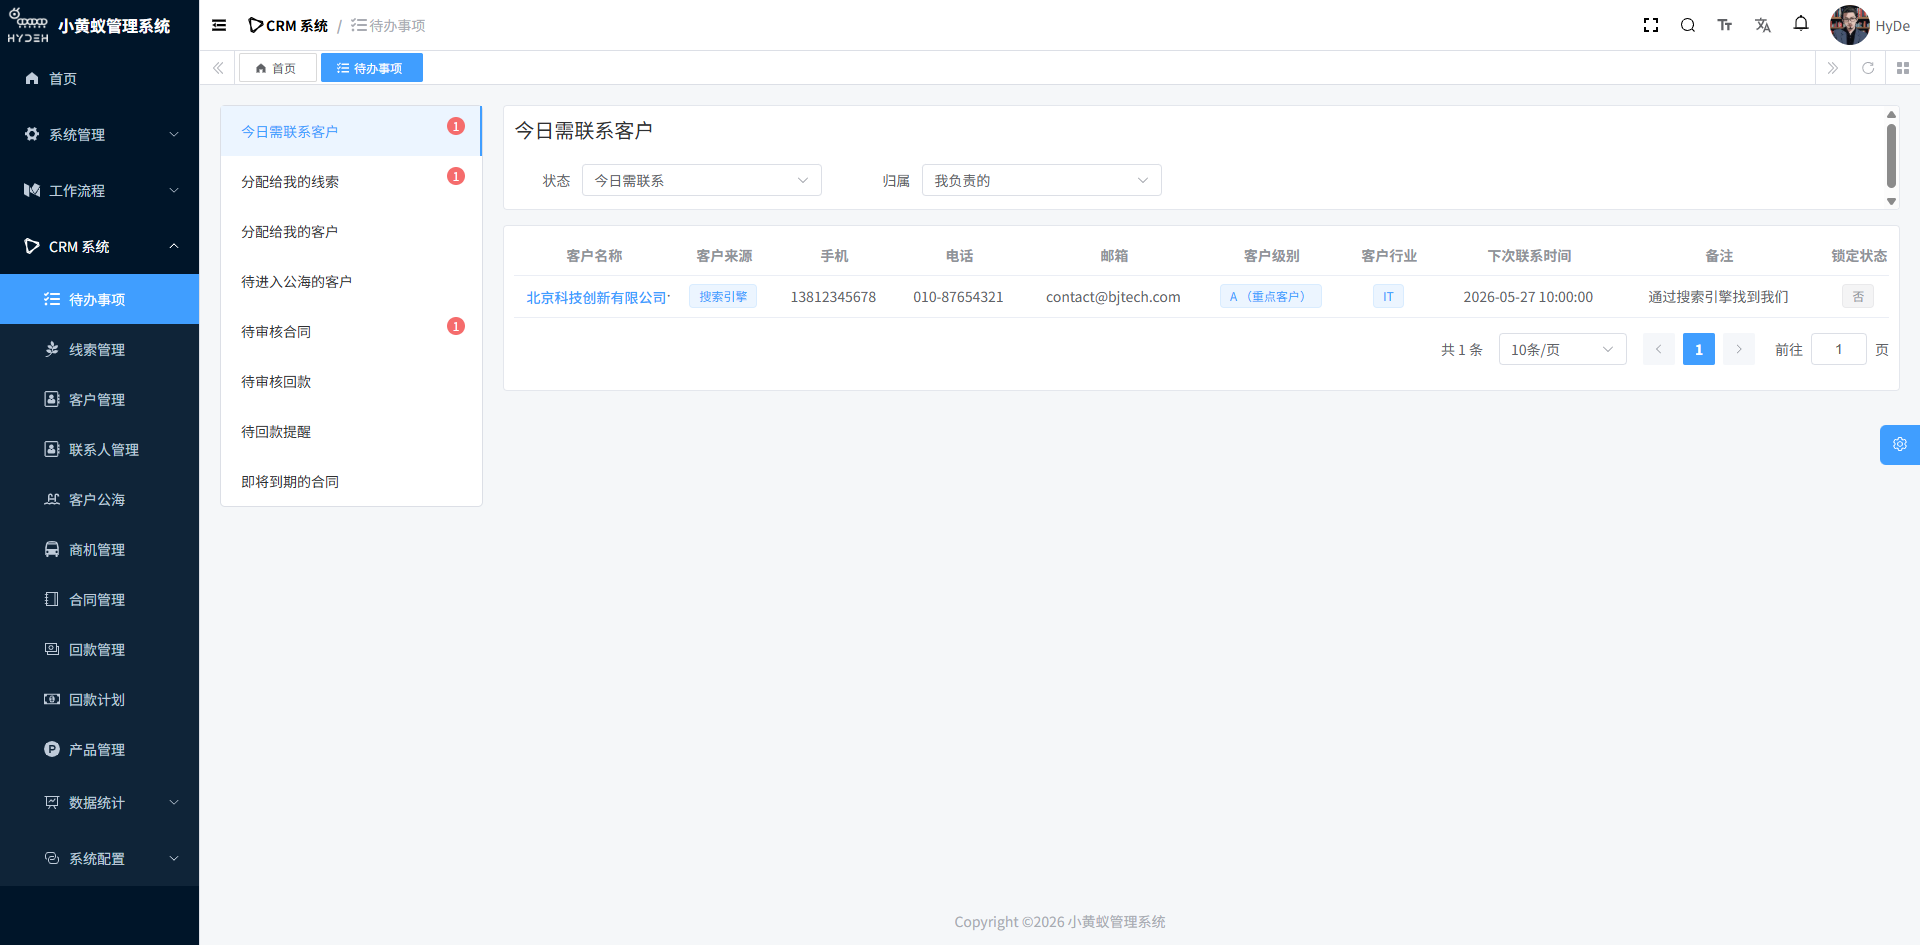Click the 小黄蚁管理系统 logo
The height and width of the screenshot is (945, 1920).
(x=90, y=25)
